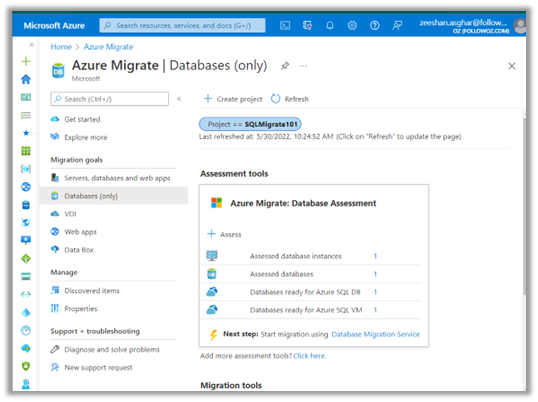Open the Assessed database instances count 1

[x=375, y=256]
